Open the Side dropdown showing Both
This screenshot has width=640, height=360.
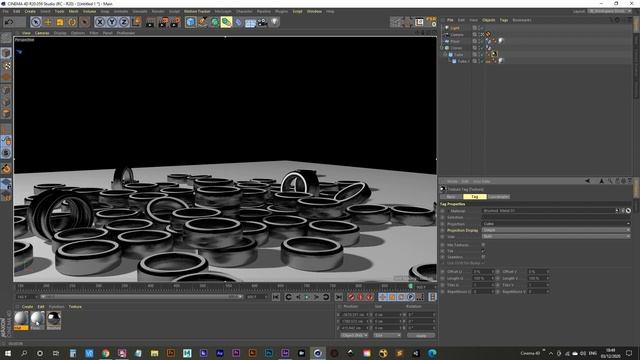556,236
